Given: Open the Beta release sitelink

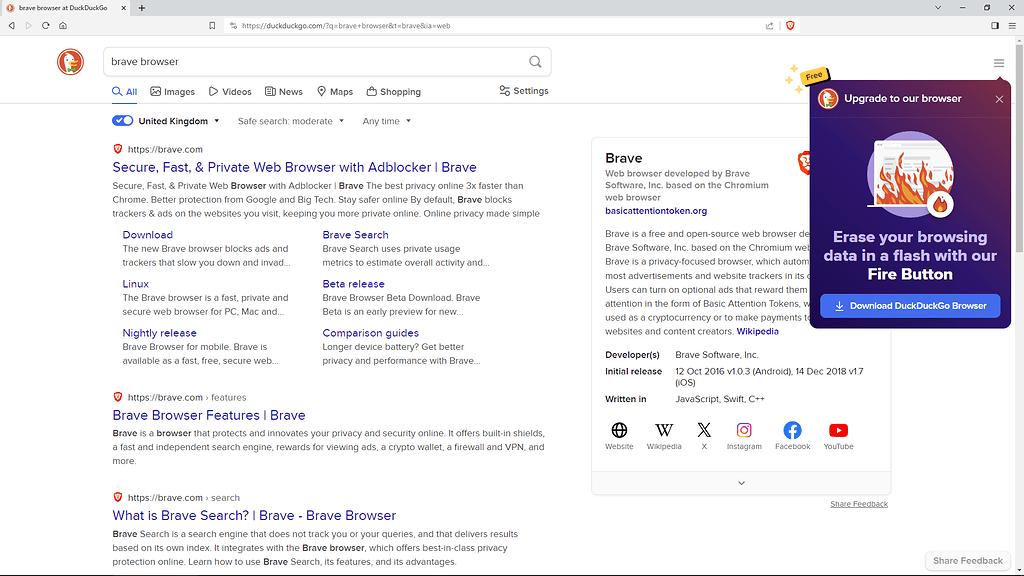Looking at the screenshot, I should [353, 283].
